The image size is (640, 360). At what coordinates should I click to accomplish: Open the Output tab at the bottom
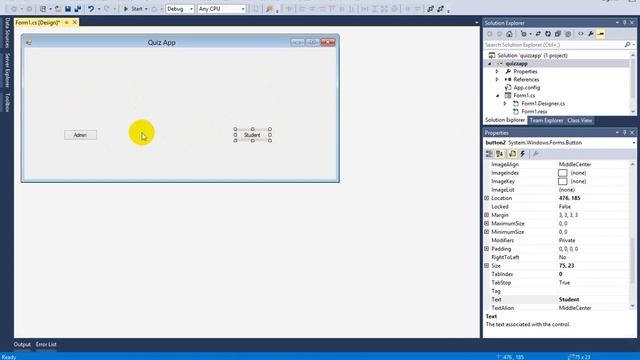pos(22,344)
